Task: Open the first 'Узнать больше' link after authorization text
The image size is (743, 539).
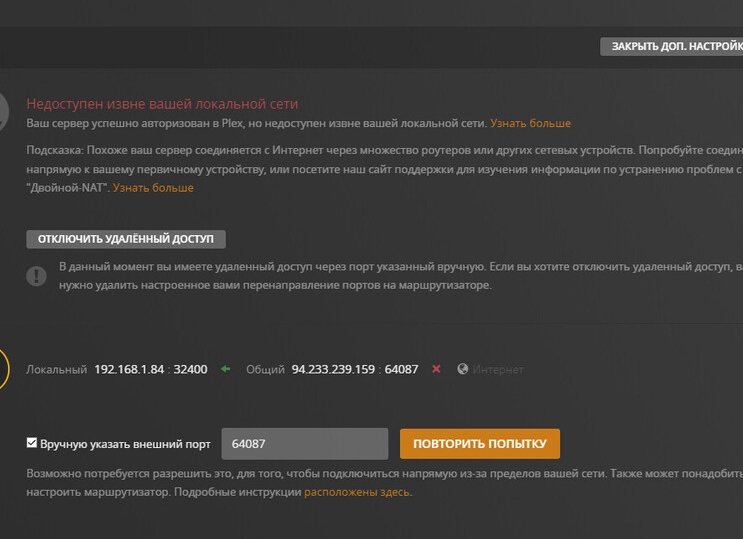Action: (x=530, y=123)
